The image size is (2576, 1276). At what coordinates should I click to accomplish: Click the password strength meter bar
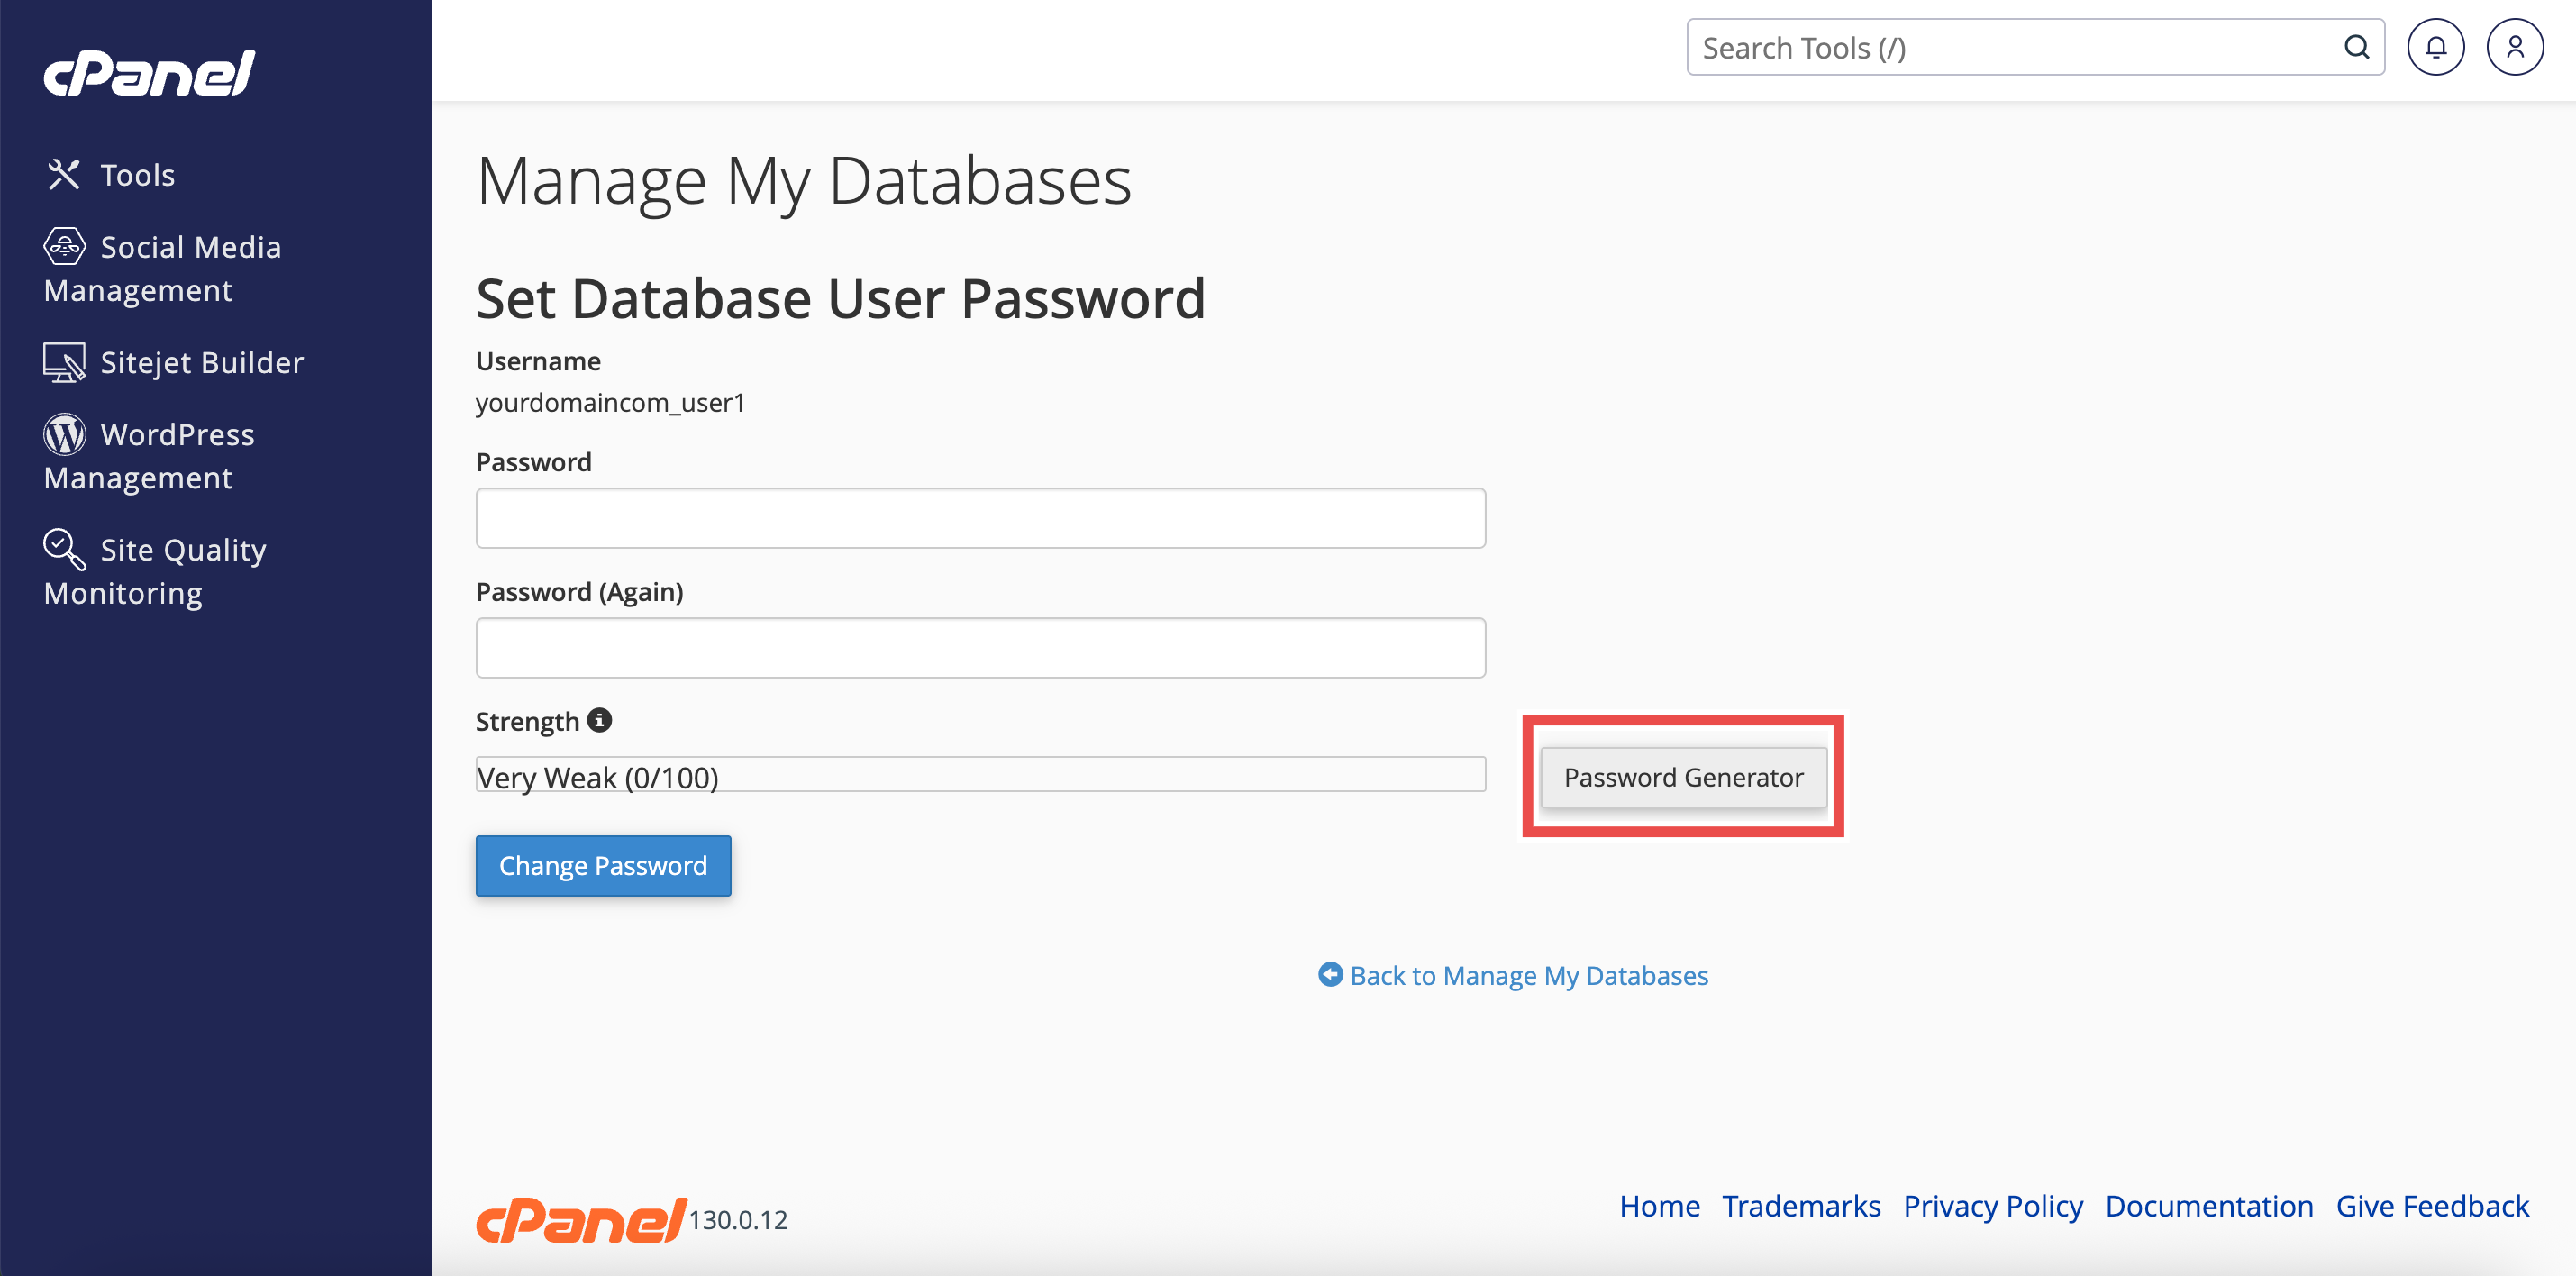click(x=980, y=775)
